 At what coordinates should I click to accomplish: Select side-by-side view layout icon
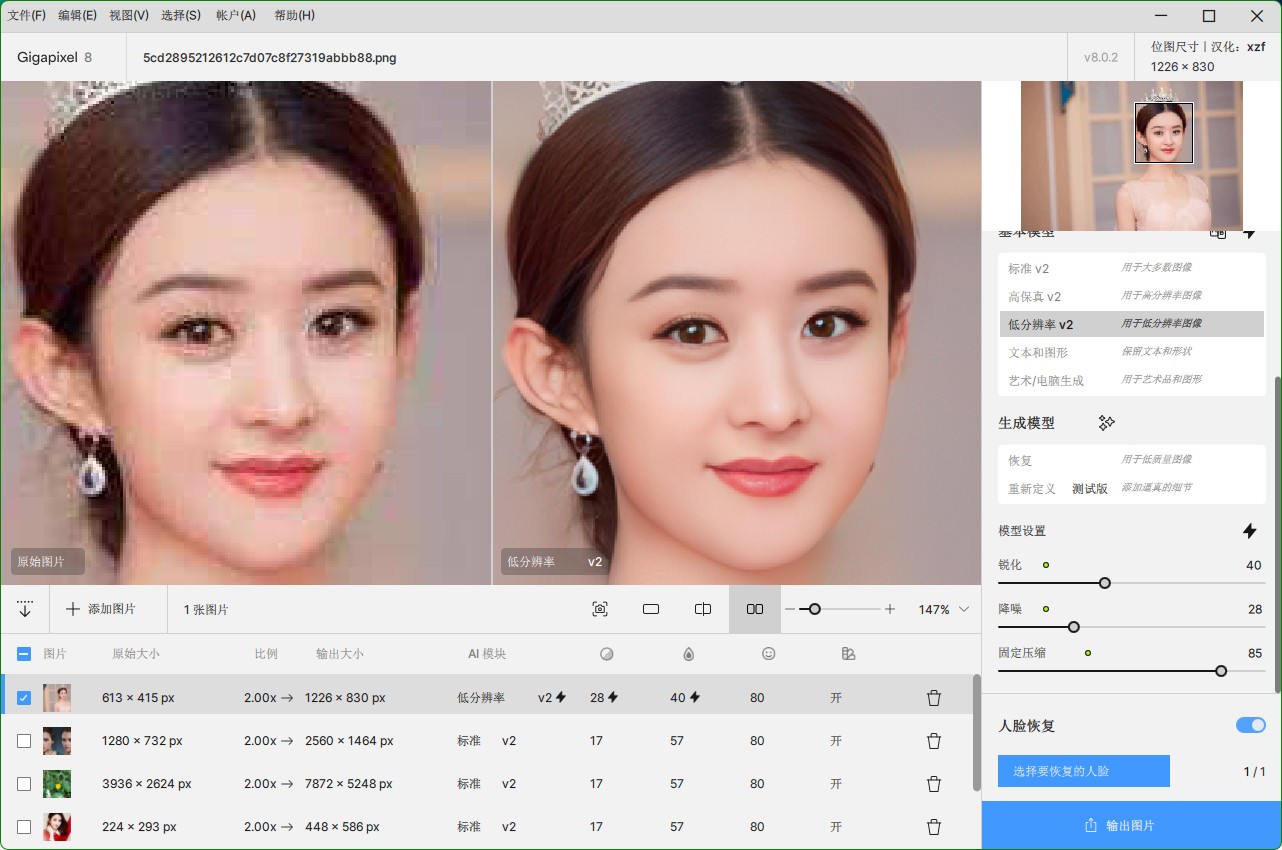pyautogui.click(x=755, y=609)
